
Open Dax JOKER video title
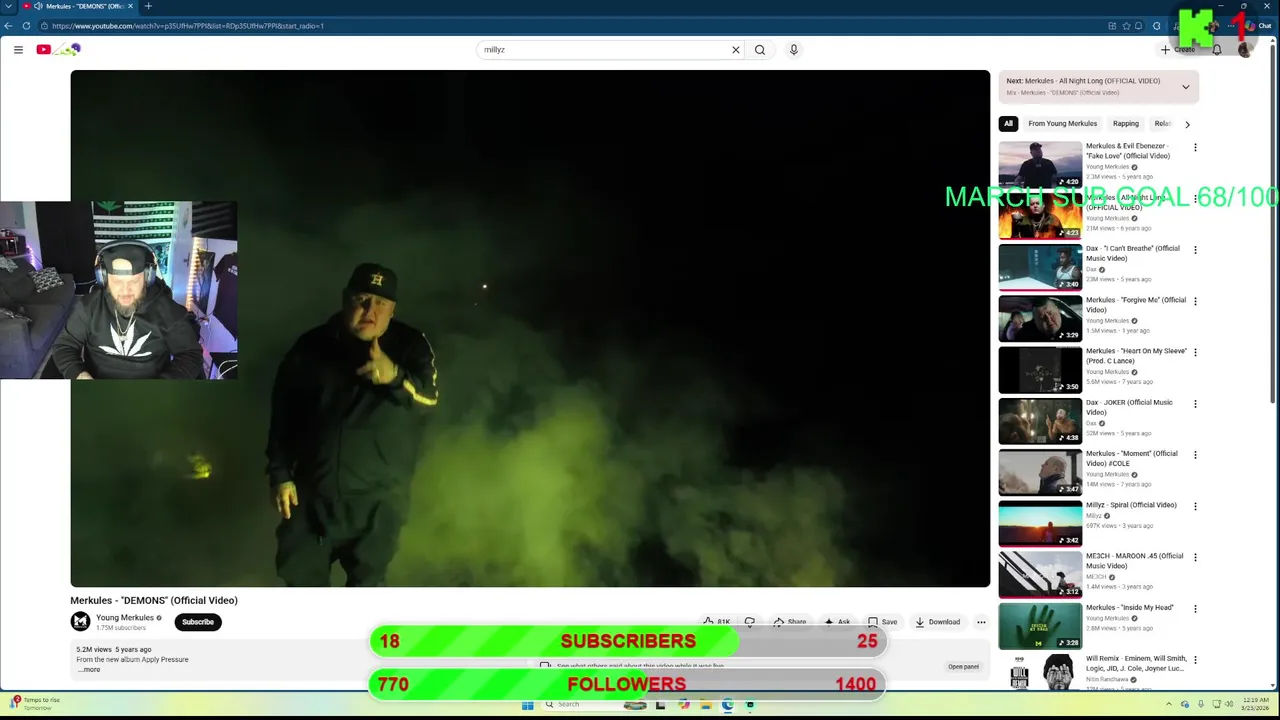[1130, 407]
